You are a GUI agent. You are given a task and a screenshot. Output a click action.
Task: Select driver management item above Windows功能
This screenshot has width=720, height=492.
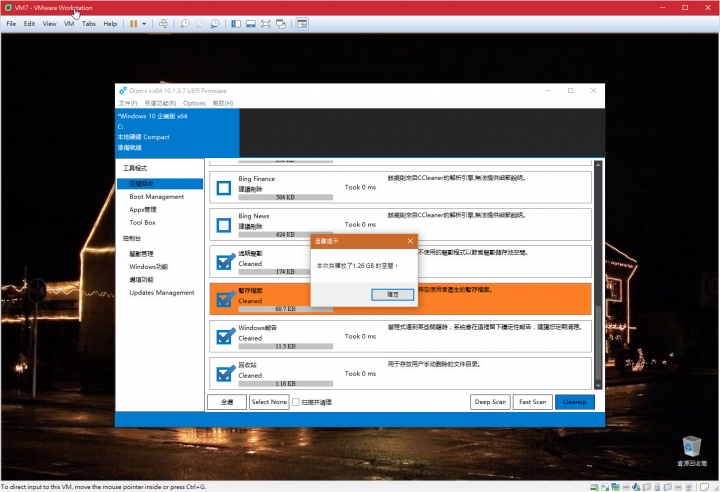(x=141, y=254)
